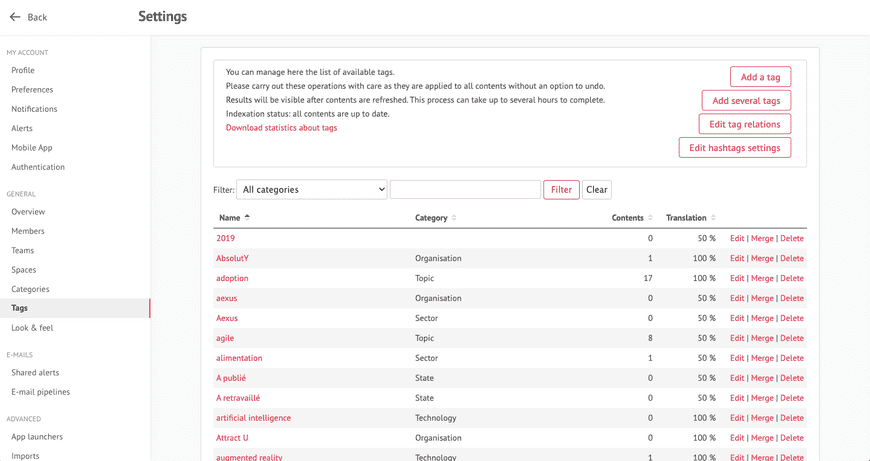Delete the A publié tag

point(792,378)
